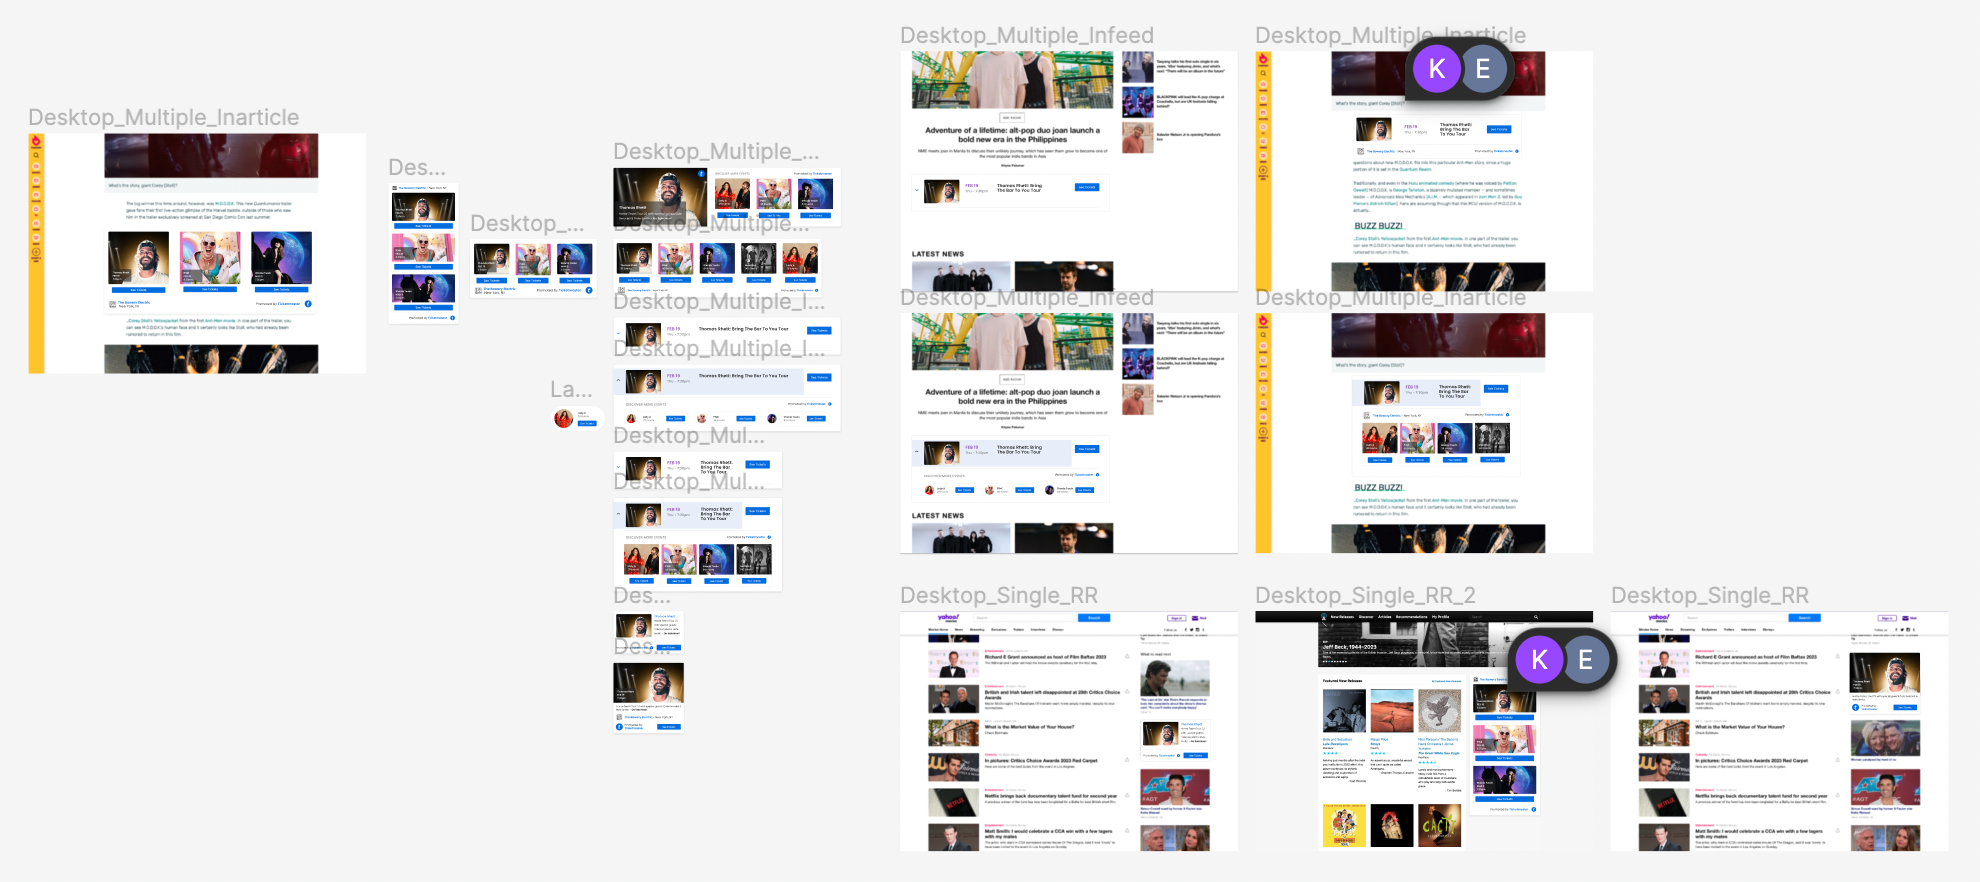Click the 'Adventure of a lifetime' headline in the upper Infeed frame

[1012, 135]
